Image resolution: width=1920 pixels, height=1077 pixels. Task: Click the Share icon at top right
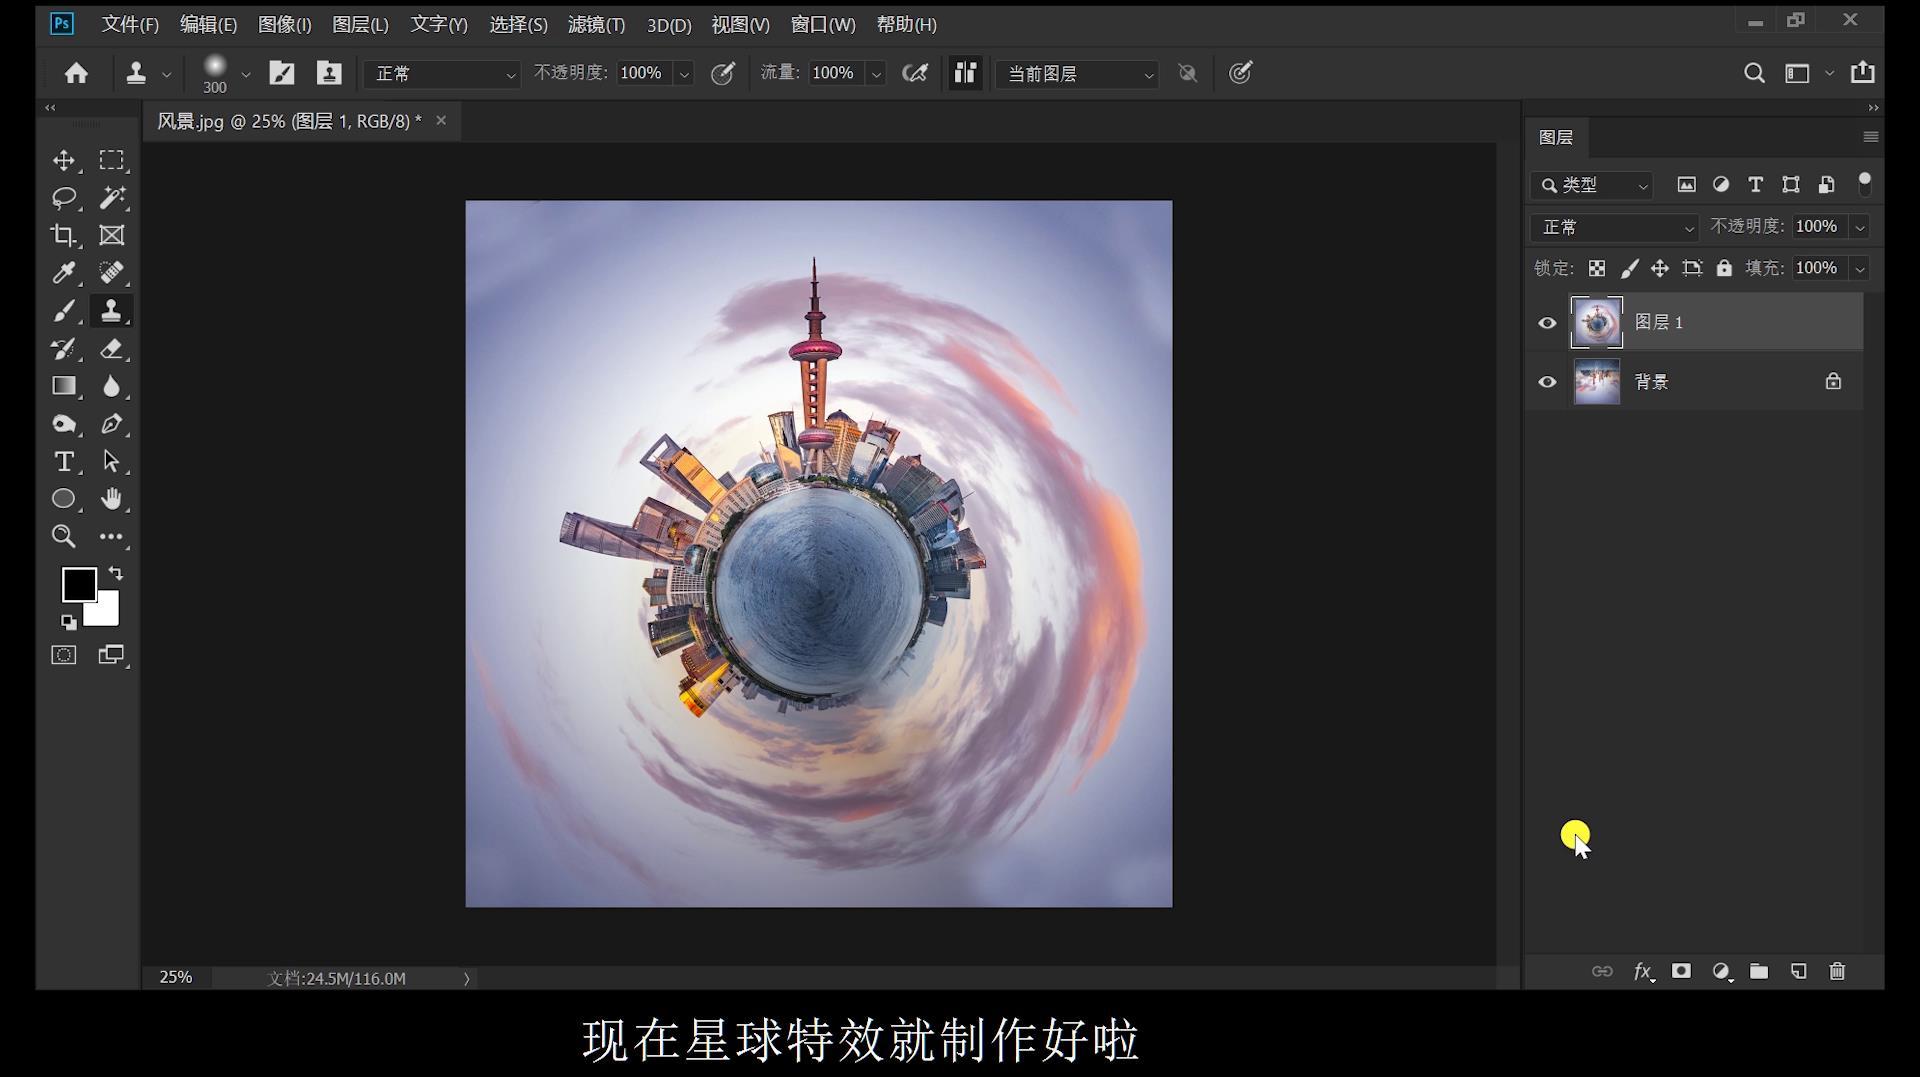[1862, 73]
